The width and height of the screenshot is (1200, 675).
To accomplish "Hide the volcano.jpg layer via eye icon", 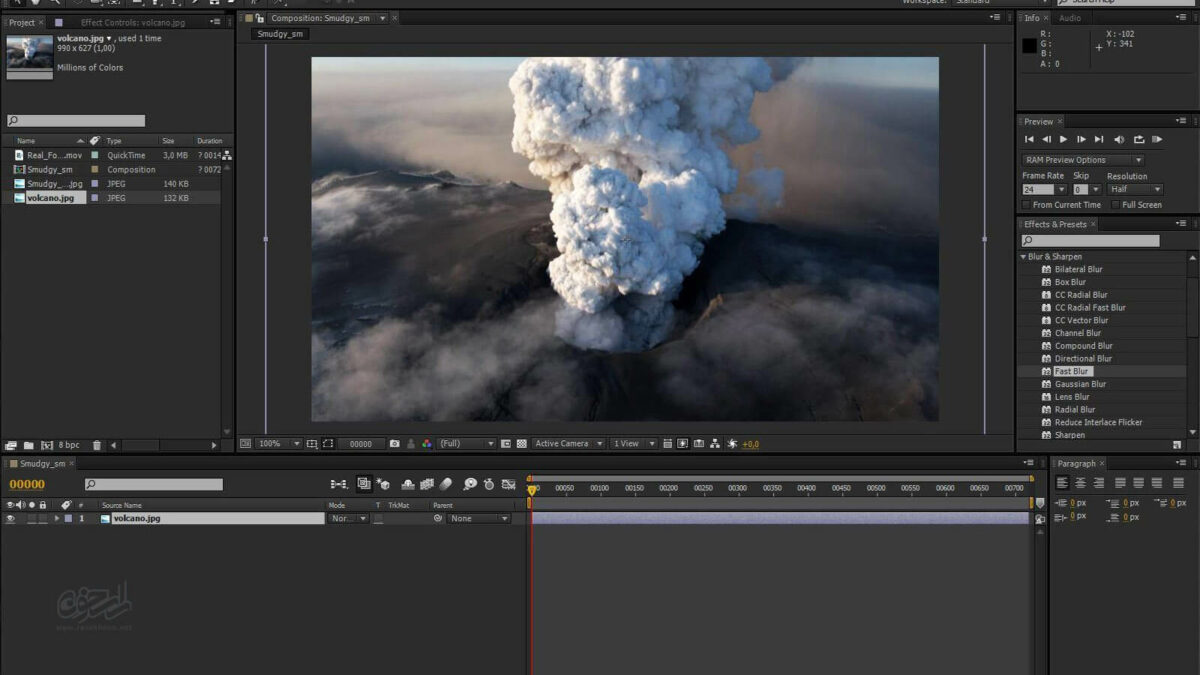I will (x=10, y=519).
